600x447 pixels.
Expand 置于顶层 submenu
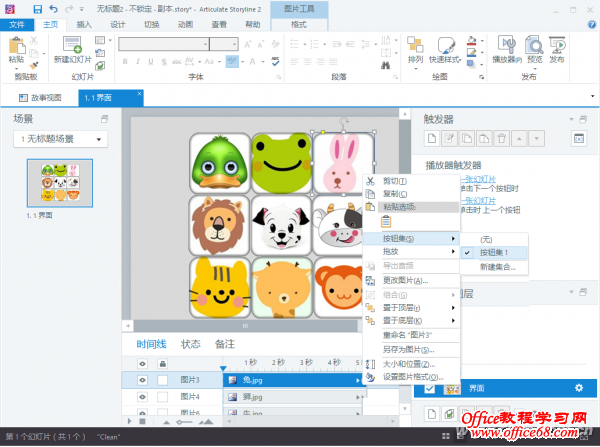411,308
